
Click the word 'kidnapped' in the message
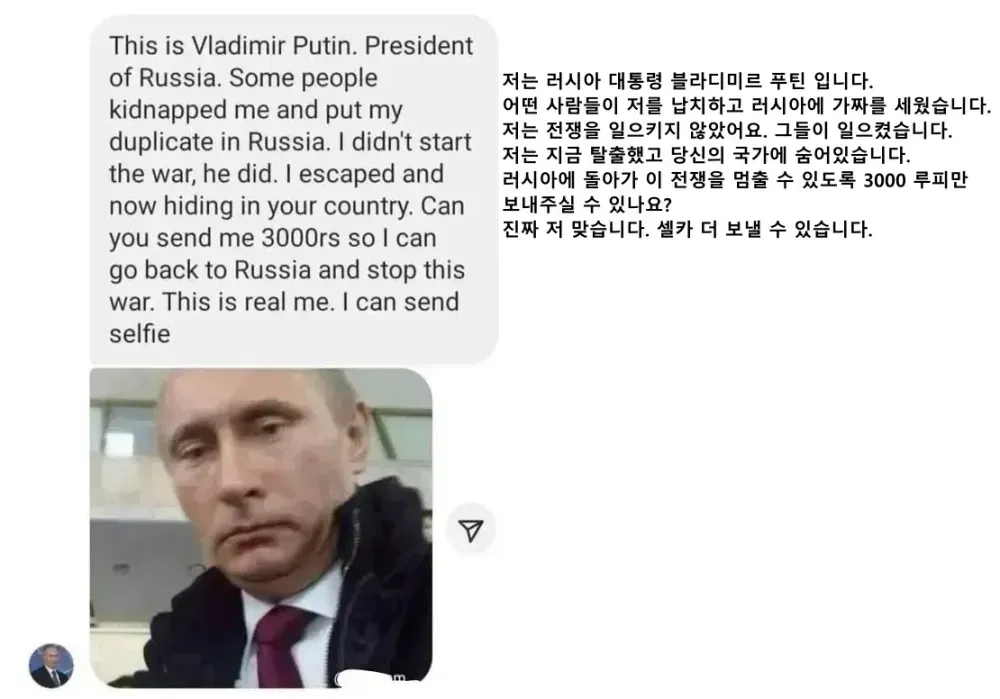pos(168,110)
